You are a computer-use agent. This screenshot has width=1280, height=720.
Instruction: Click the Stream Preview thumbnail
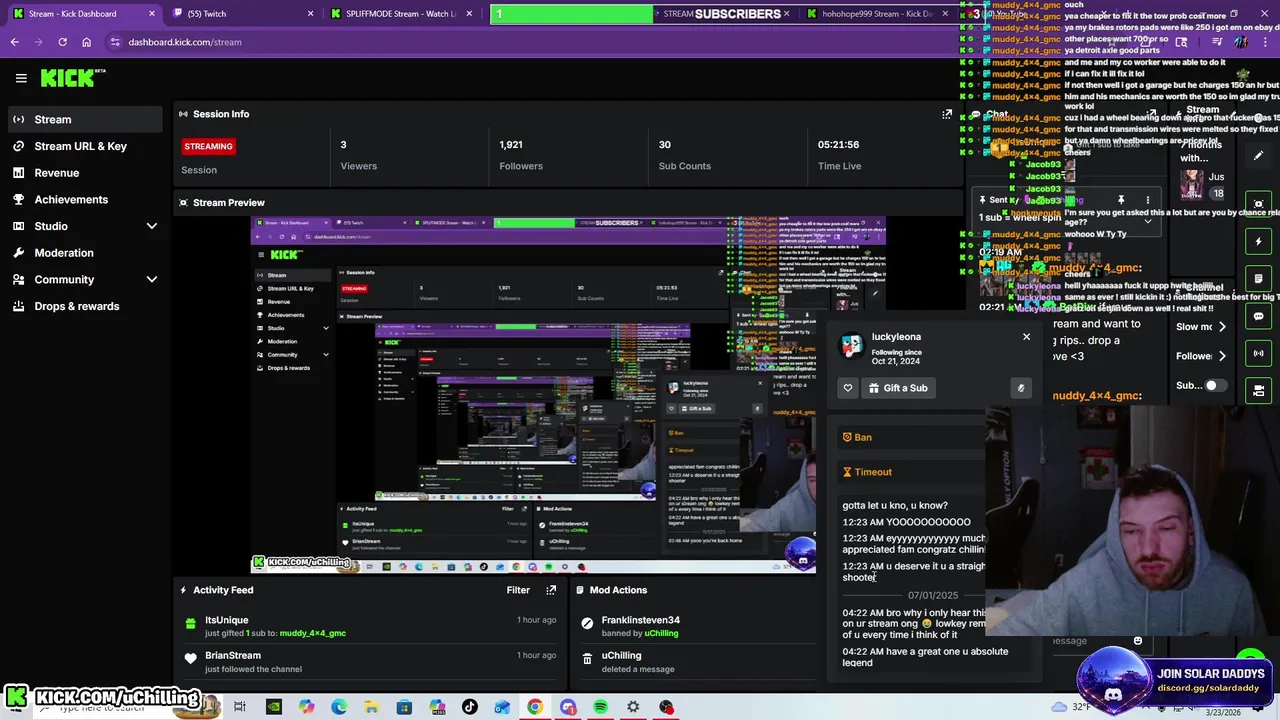coord(568,395)
